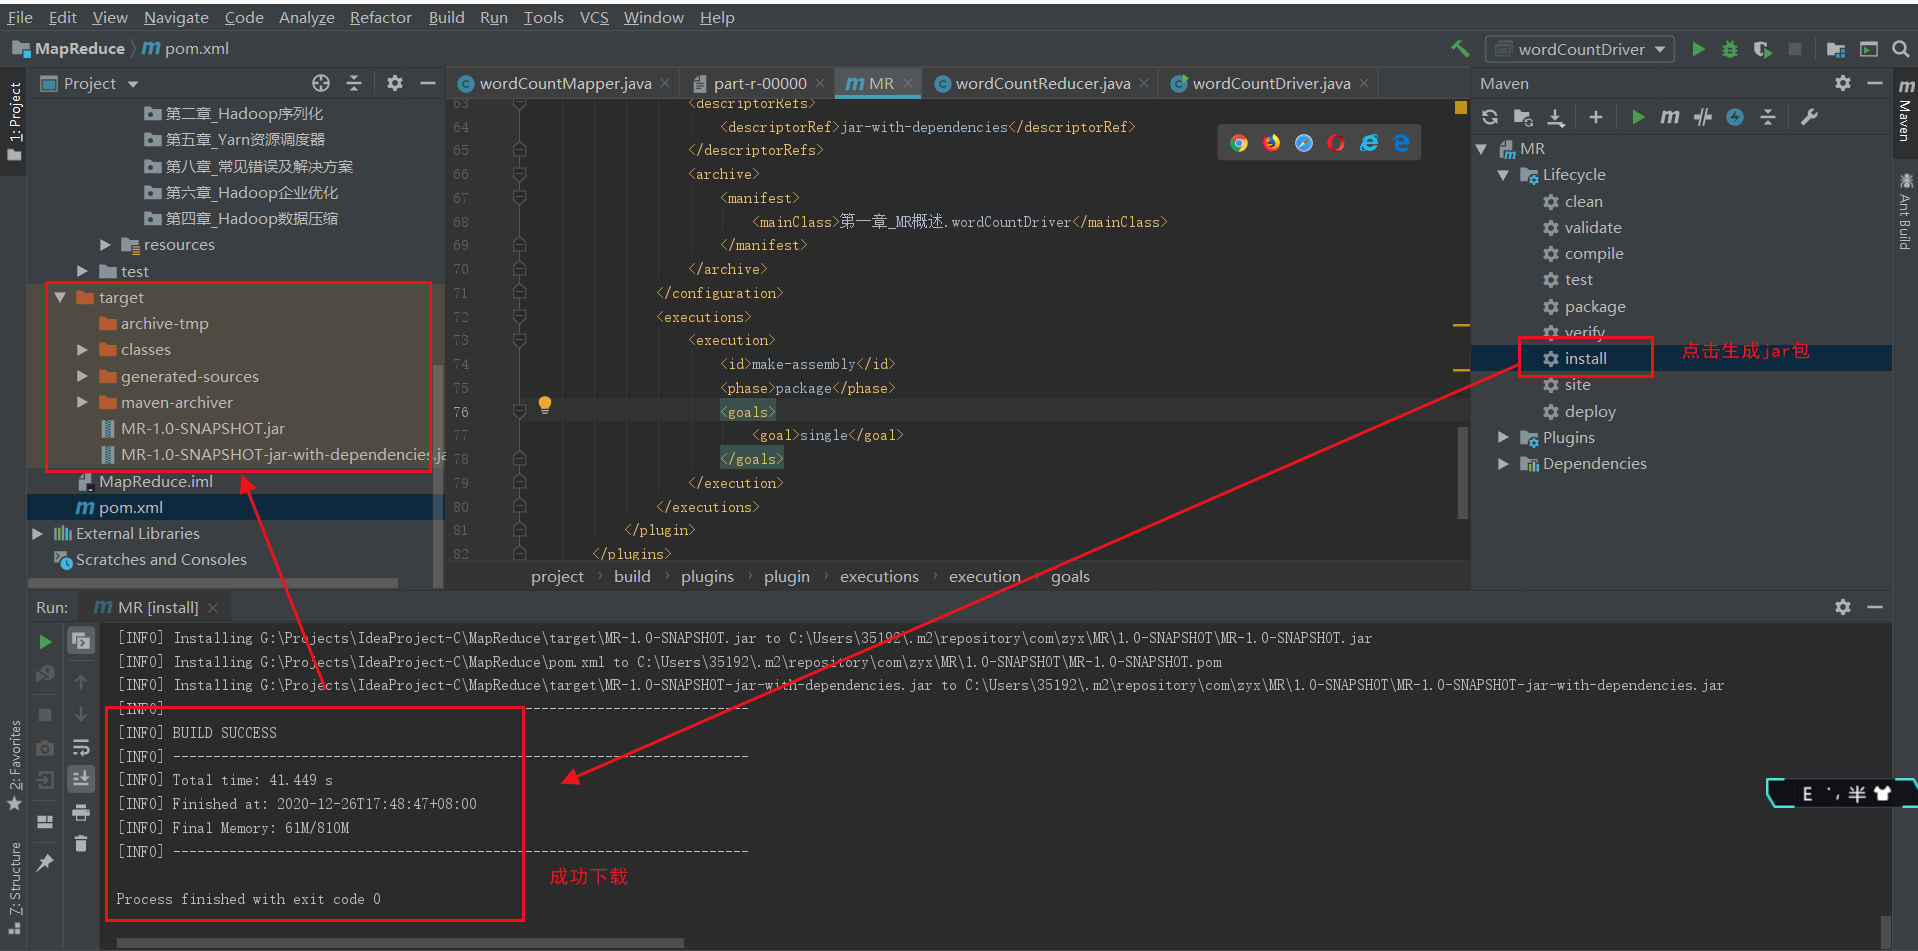
Task: Add Maven project with plus icon
Action: click(x=1596, y=117)
